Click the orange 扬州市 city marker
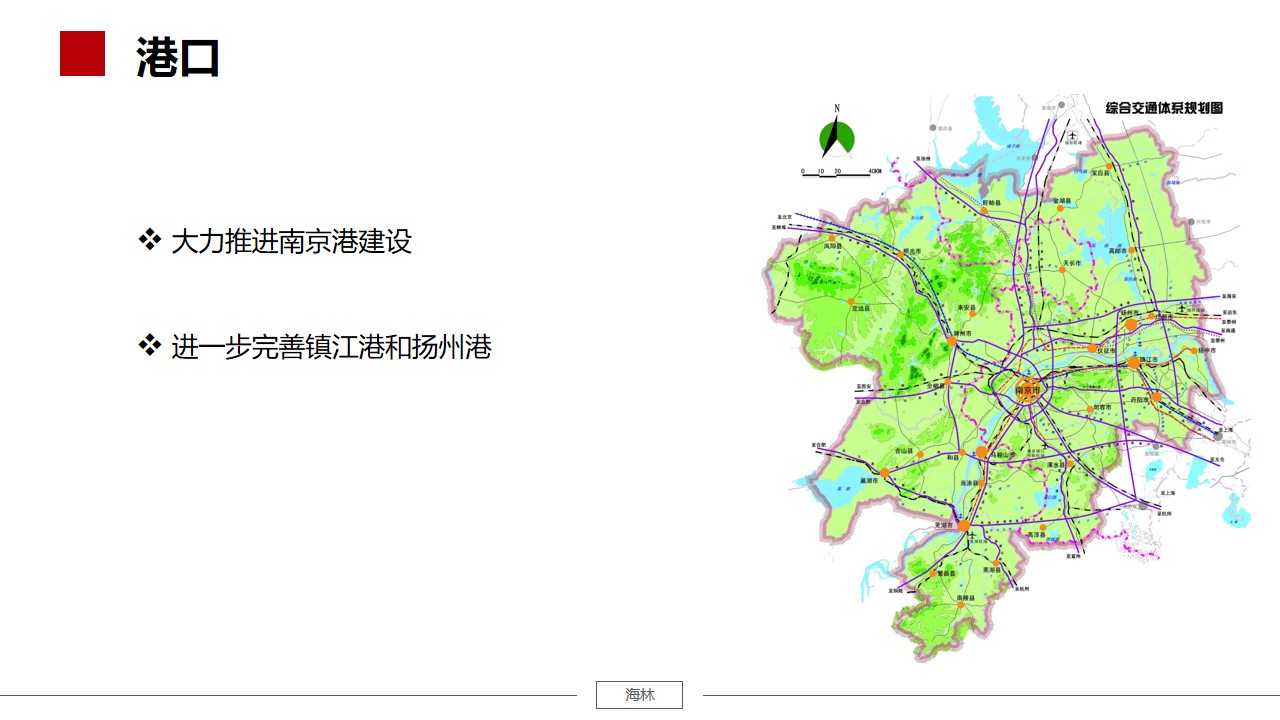The image size is (1280, 720). pos(1131,324)
